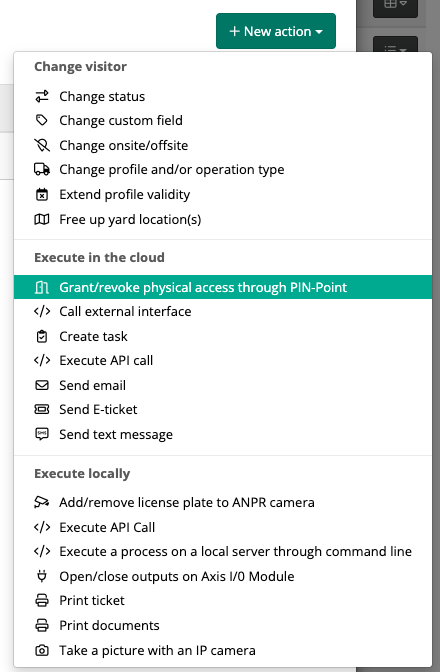Click the map icon for Free up yard location(s)

[42, 219]
